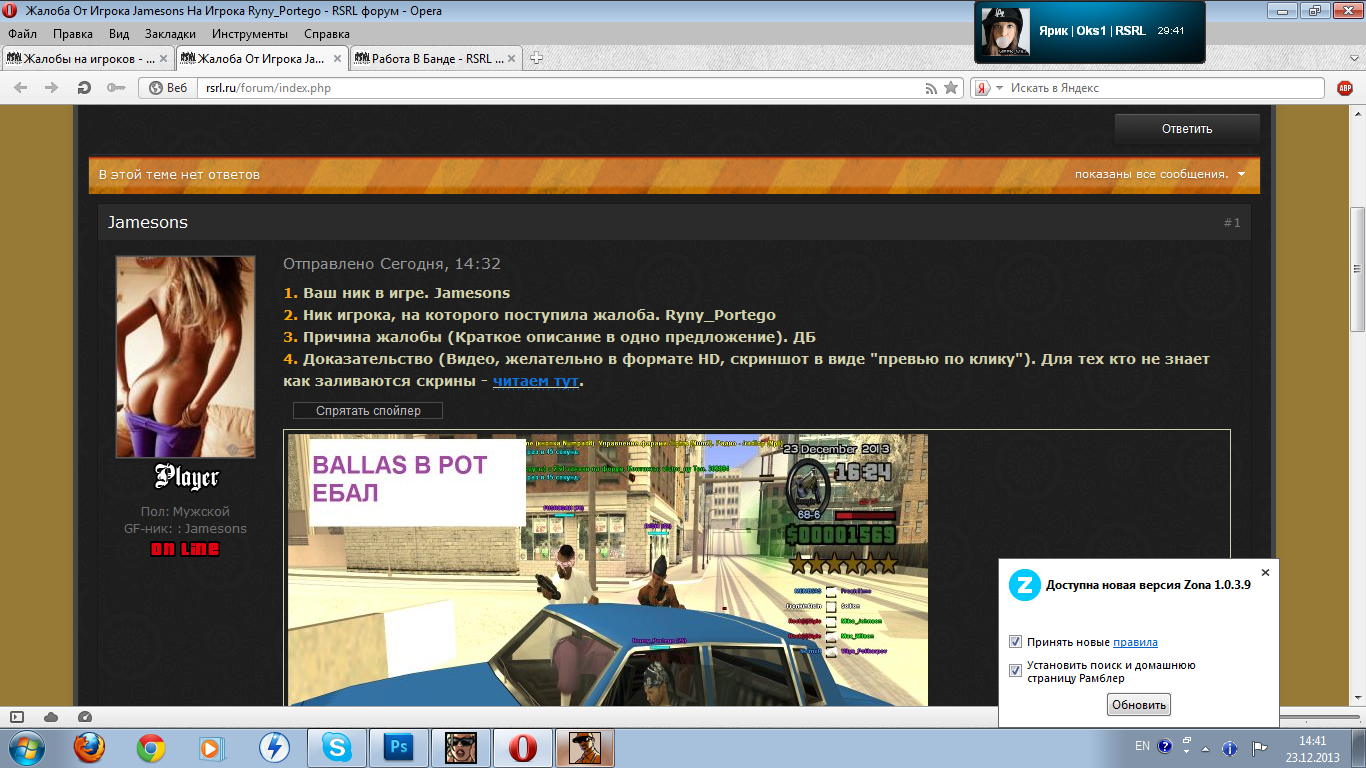
Task: Launch Firefox from the taskbar
Action: click(x=89, y=747)
